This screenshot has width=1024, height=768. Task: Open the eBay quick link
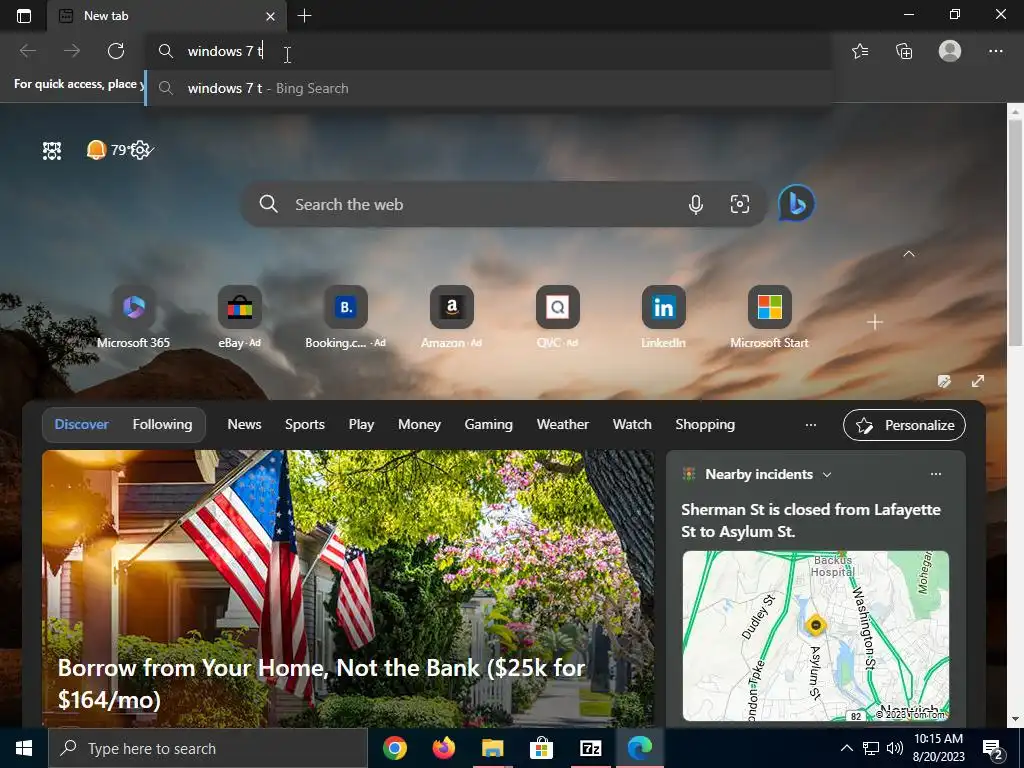tap(239, 318)
